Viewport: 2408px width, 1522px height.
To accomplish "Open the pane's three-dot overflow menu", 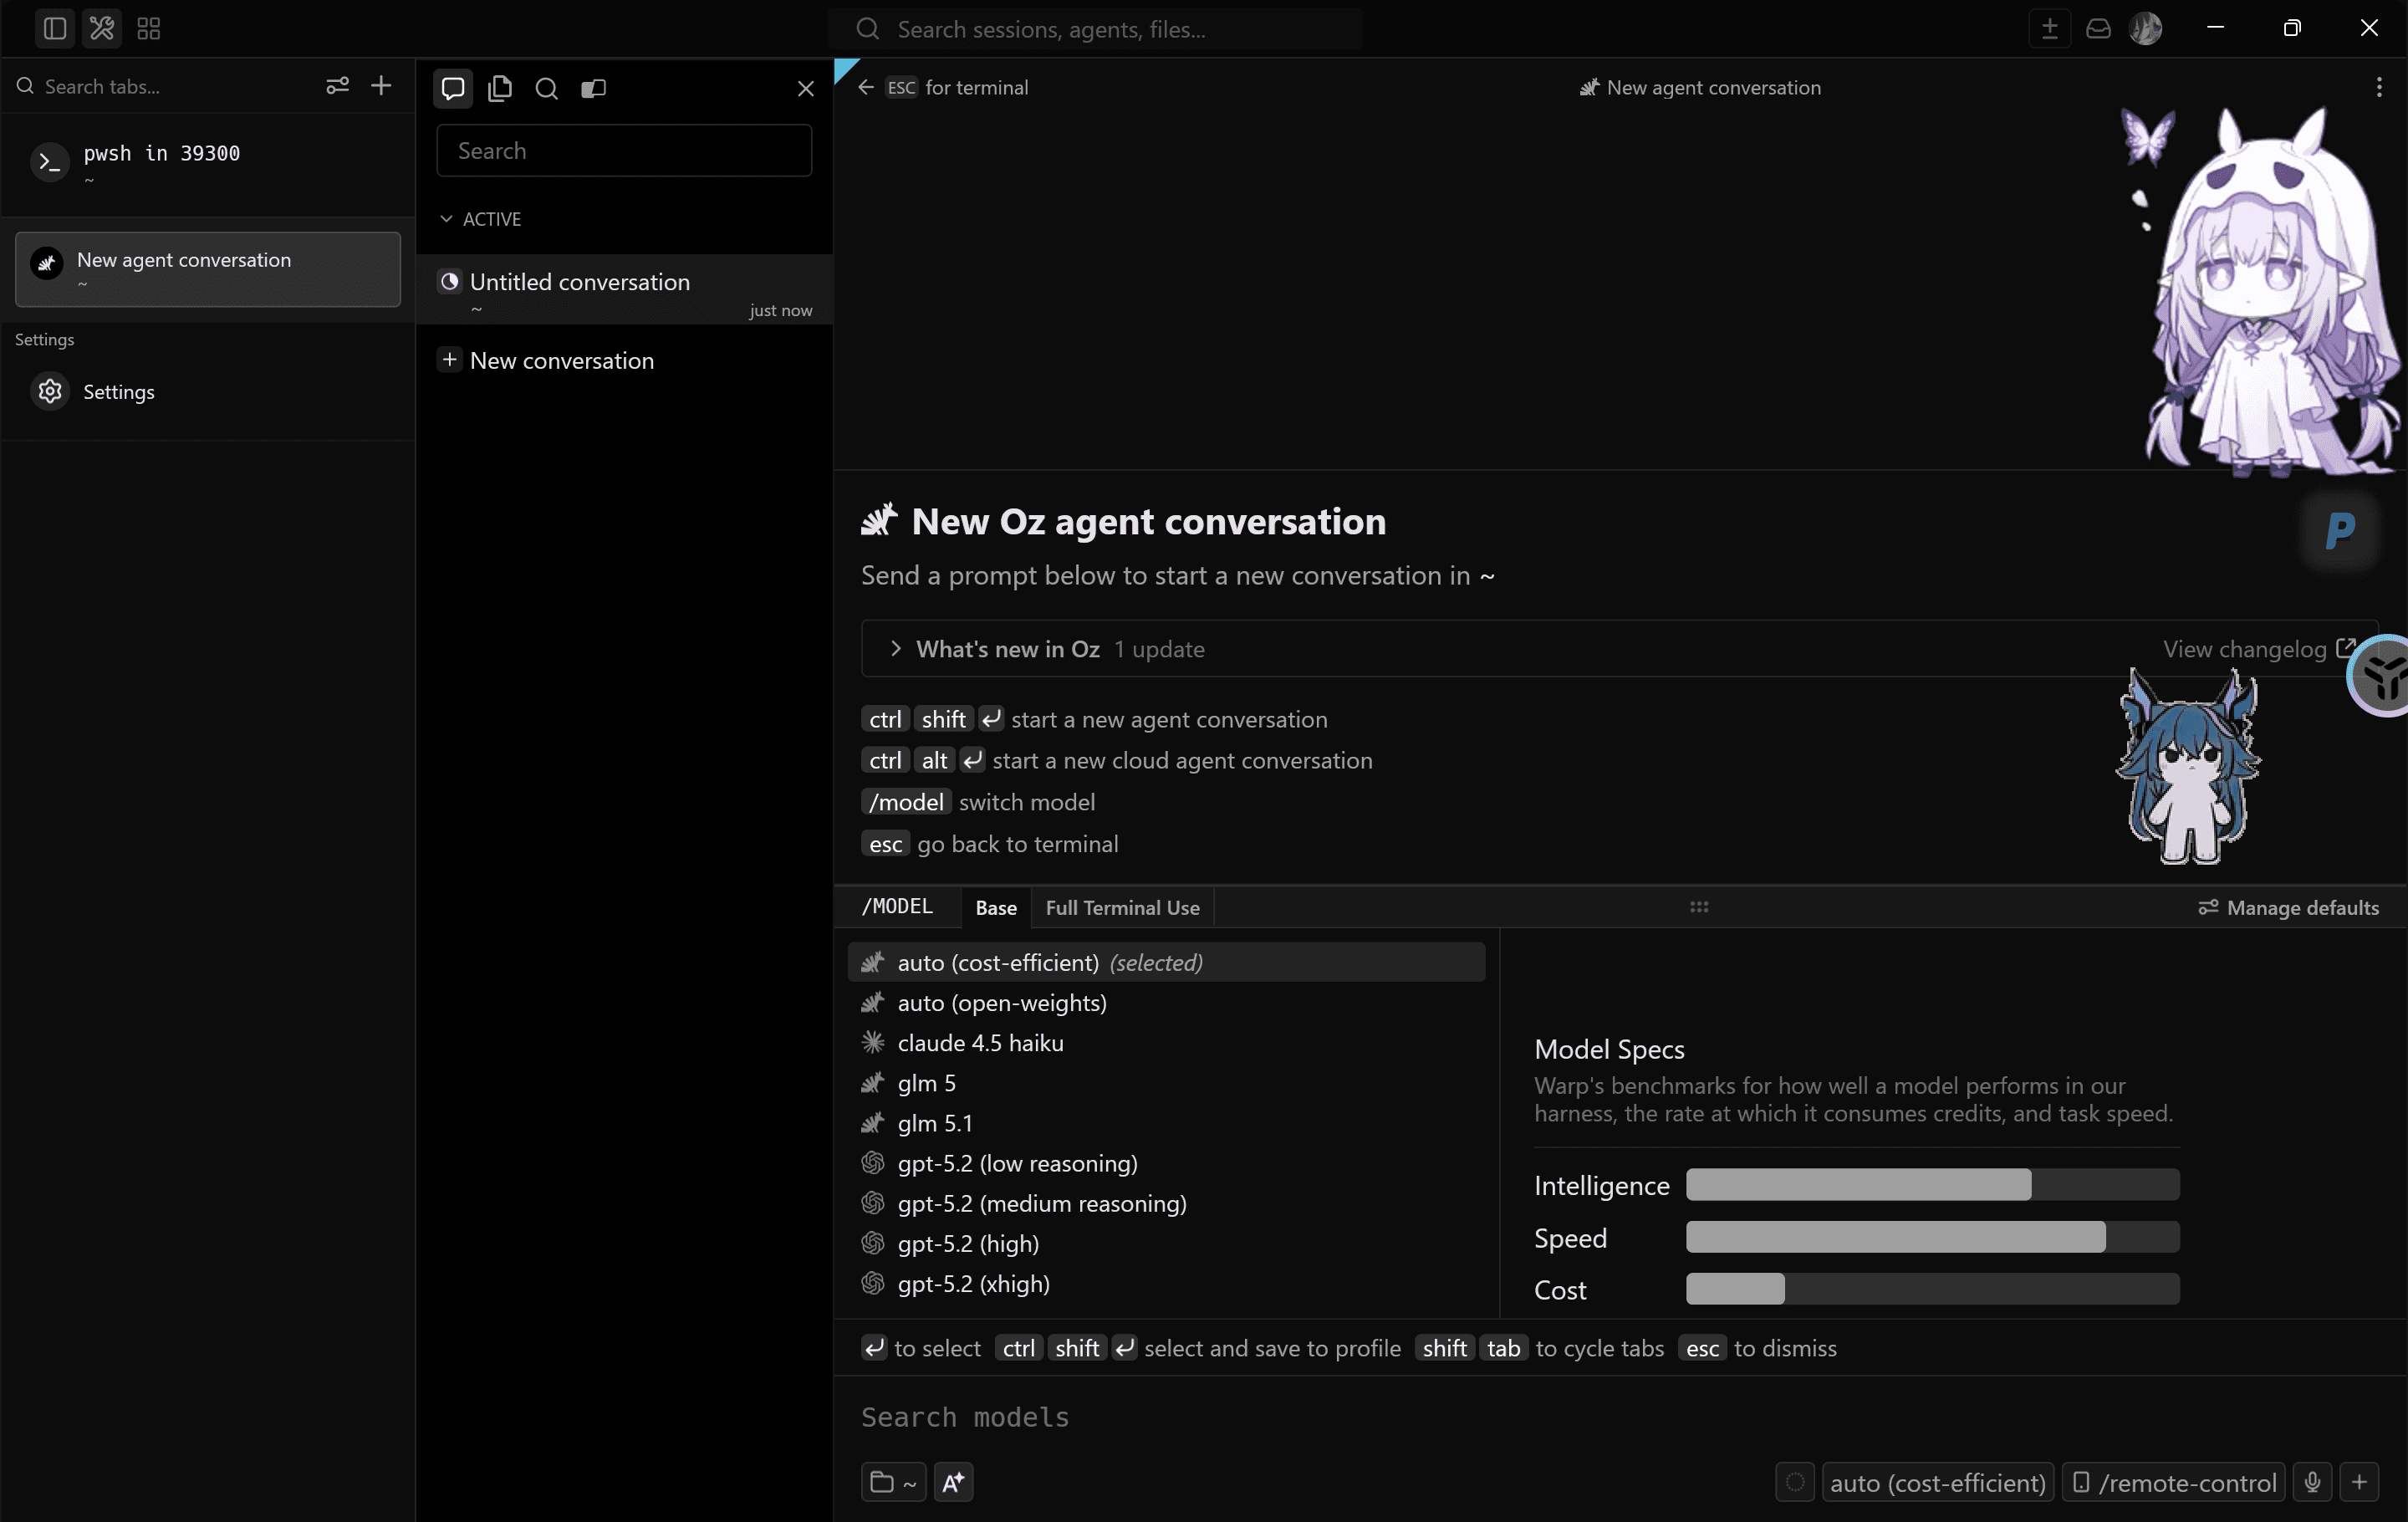I will tap(2378, 87).
